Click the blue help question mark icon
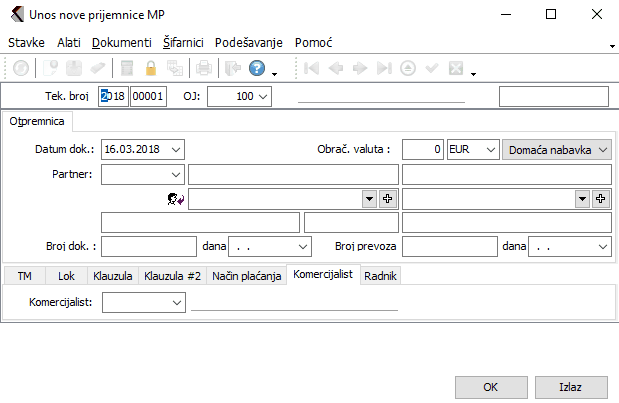Viewport: 619px width, 403px height. tap(256, 69)
